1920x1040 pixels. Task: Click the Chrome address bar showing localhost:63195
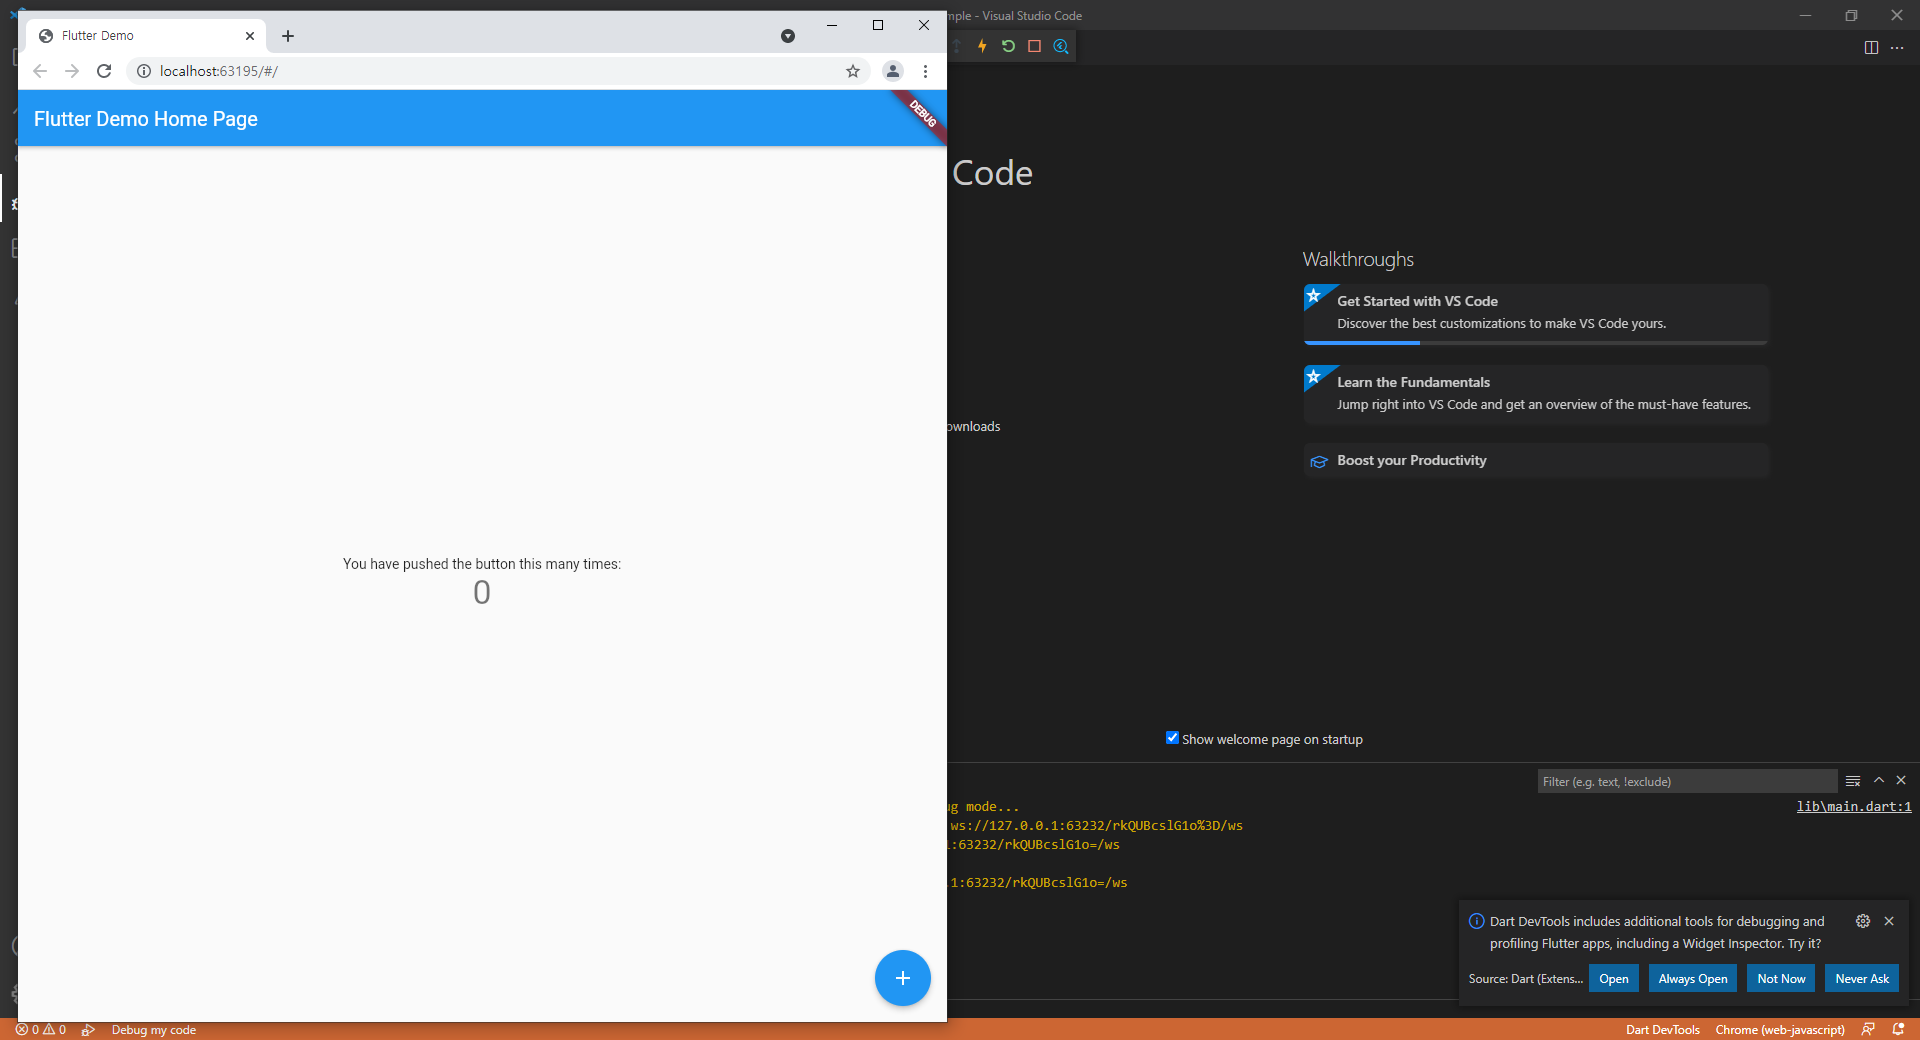(498, 71)
